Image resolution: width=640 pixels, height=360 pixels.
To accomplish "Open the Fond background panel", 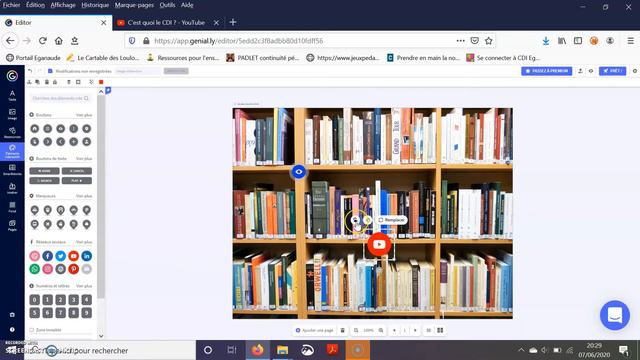I will [x=12, y=207].
